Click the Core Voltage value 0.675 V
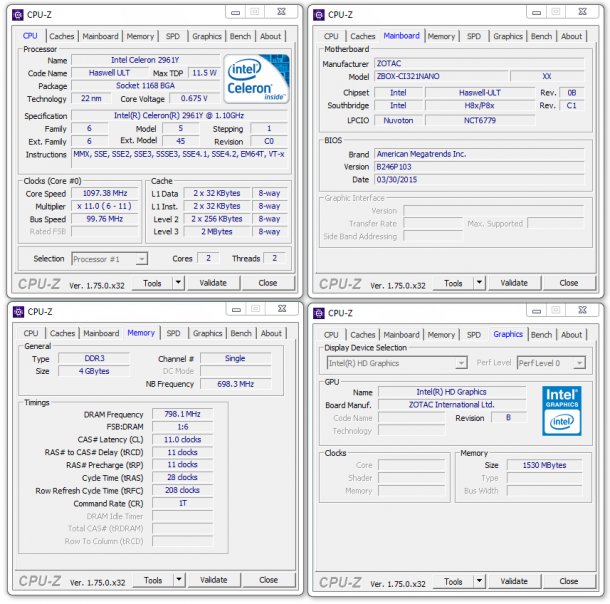Image resolution: width=610 pixels, height=604 pixels. 194,98
